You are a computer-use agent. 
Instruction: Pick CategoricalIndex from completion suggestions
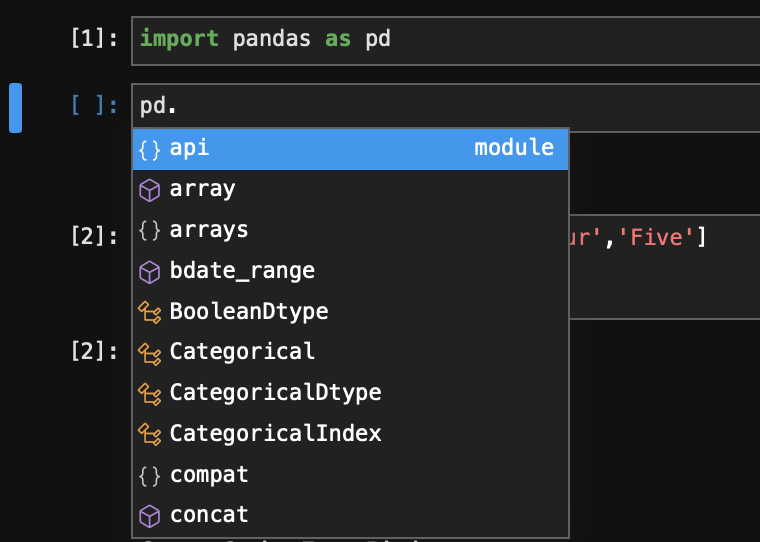pos(275,434)
